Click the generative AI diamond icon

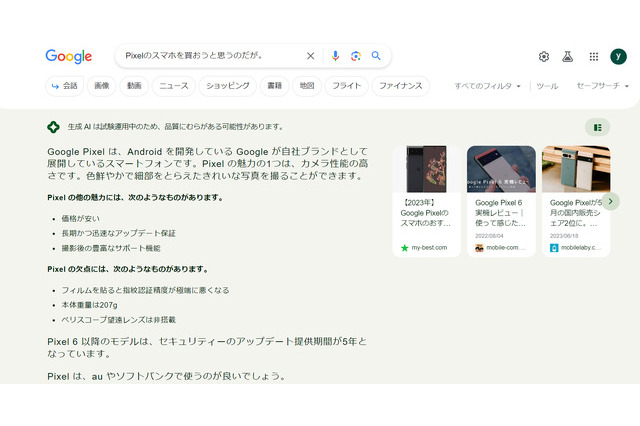(53, 127)
